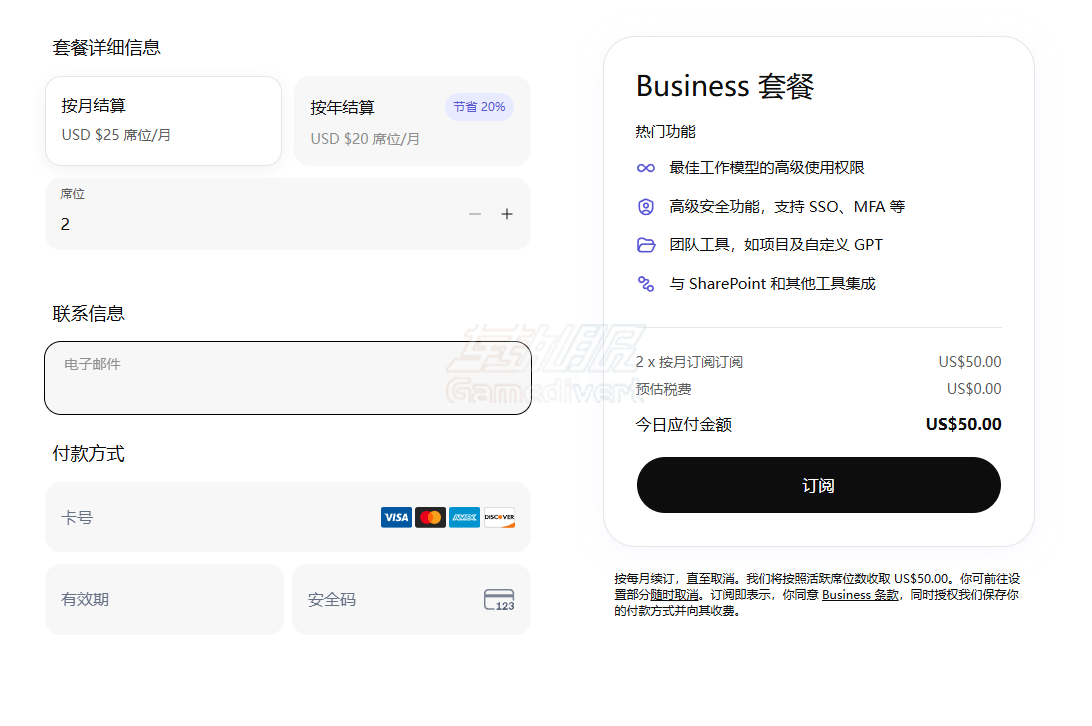Open the Business 条款 terms link

pos(860,595)
